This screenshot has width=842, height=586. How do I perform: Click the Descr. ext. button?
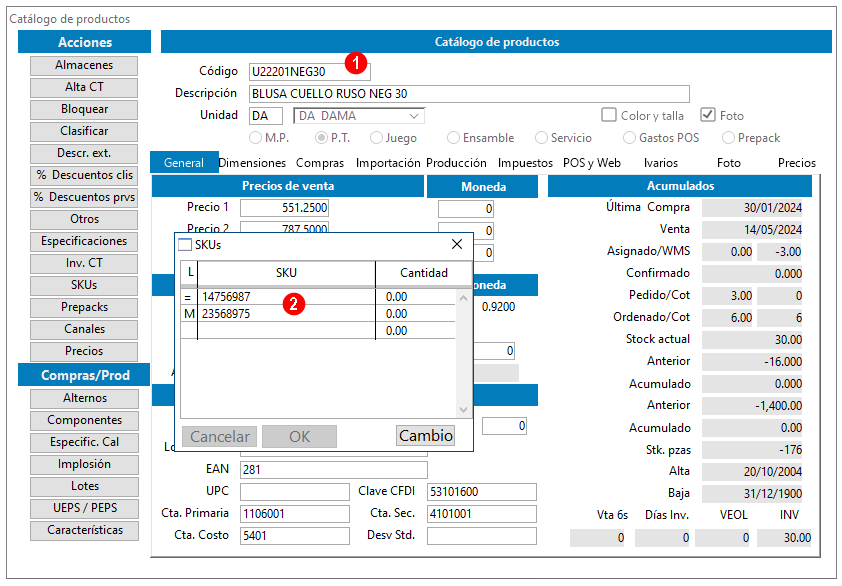84,154
